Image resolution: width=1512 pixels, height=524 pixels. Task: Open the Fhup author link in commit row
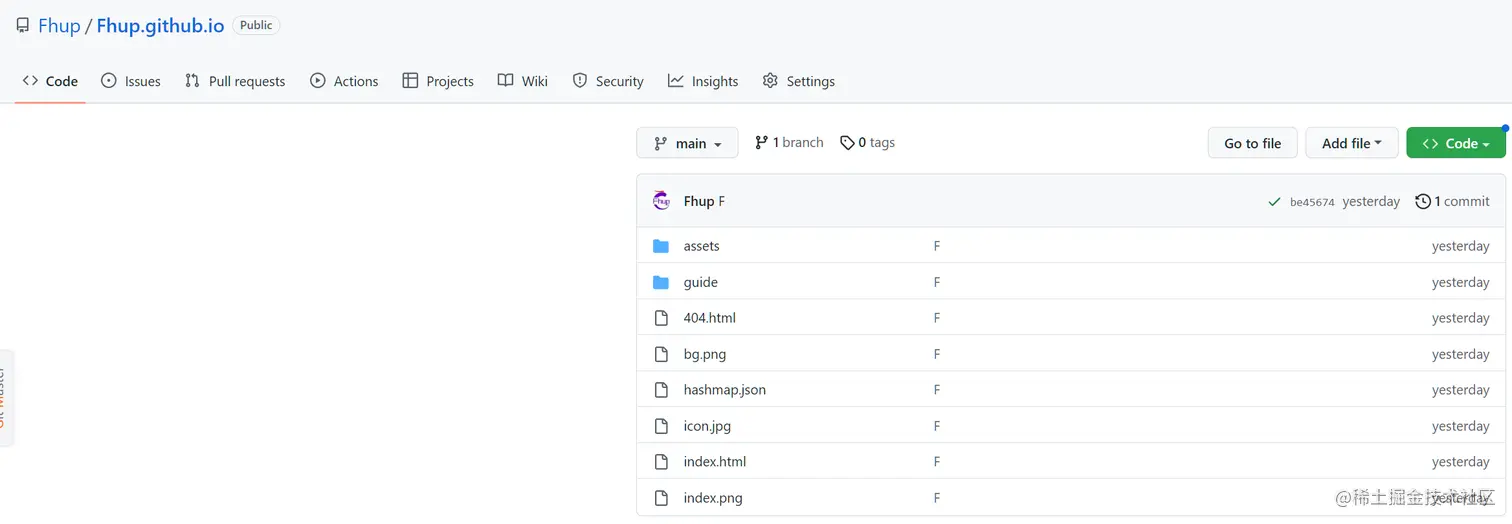click(699, 201)
